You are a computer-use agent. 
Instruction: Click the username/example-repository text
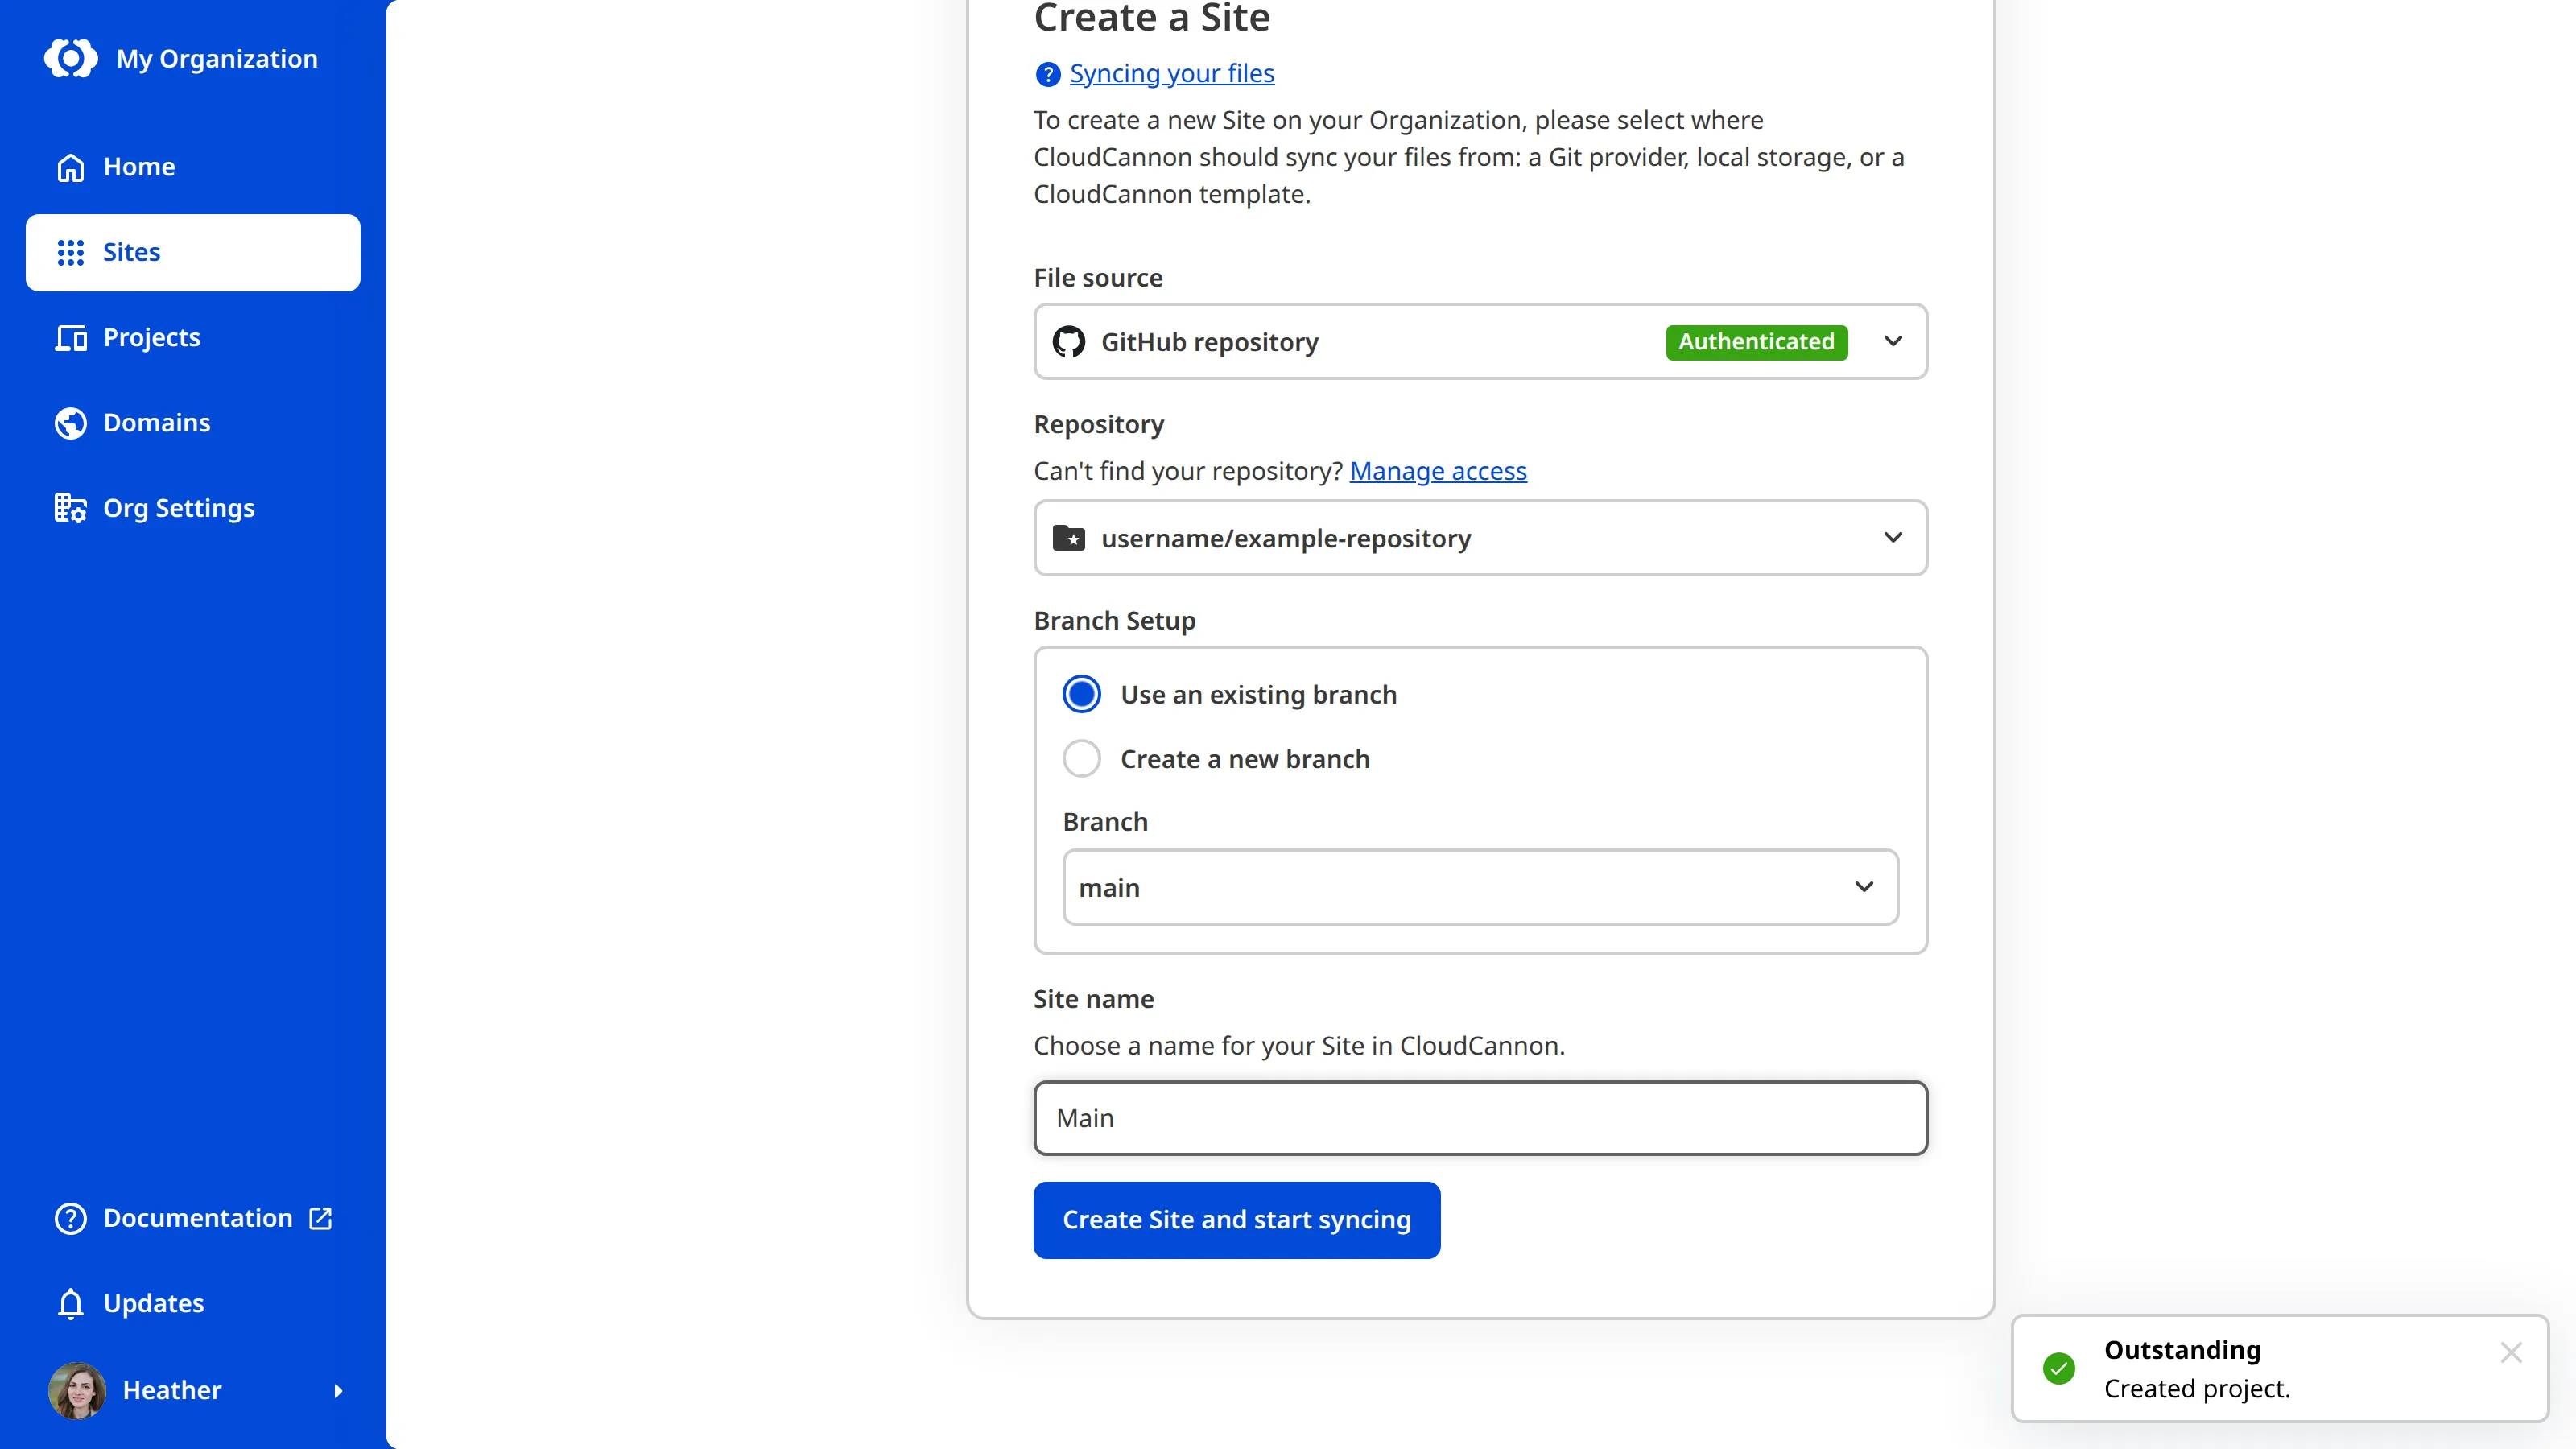point(1285,539)
